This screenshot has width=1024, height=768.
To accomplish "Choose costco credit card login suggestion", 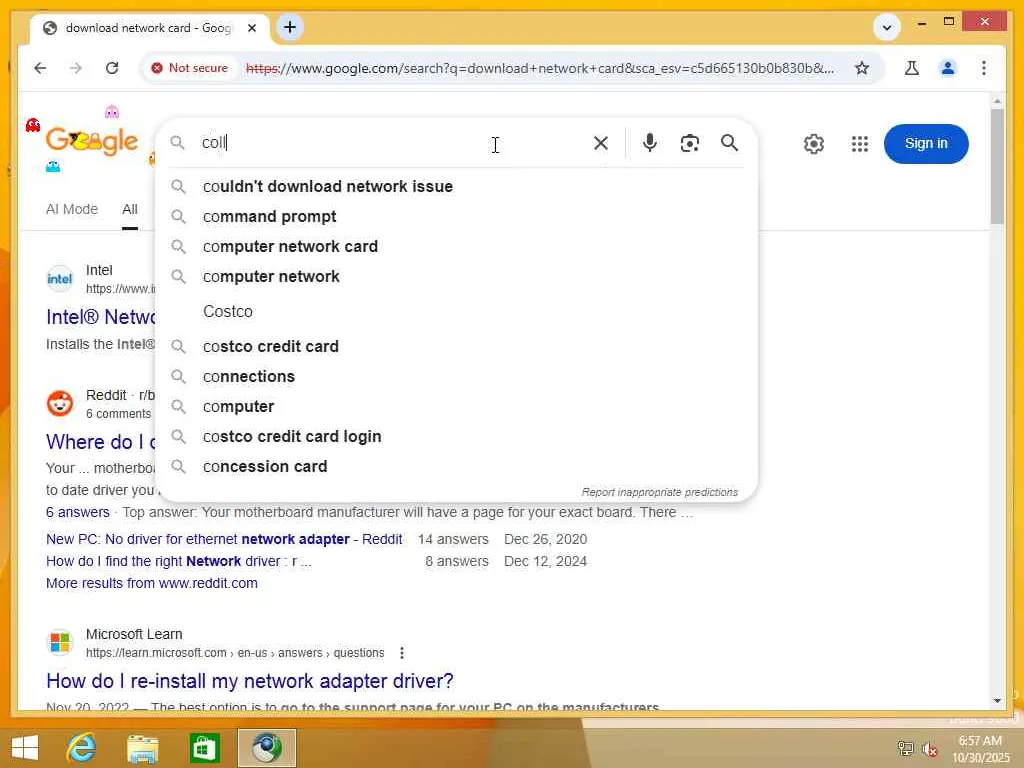I will (x=457, y=436).
